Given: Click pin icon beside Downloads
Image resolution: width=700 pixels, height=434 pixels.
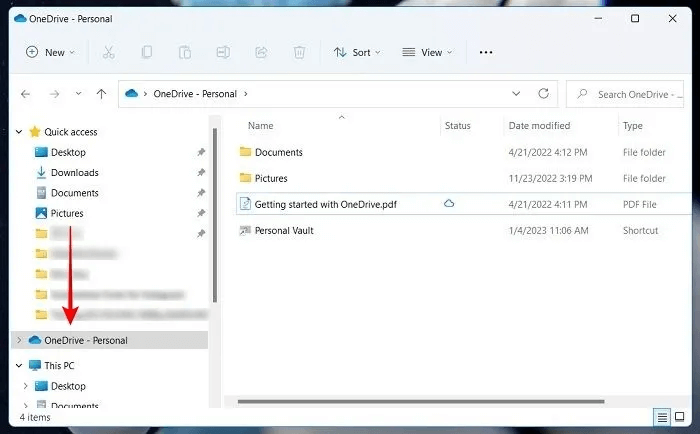Looking at the screenshot, I should point(201,172).
